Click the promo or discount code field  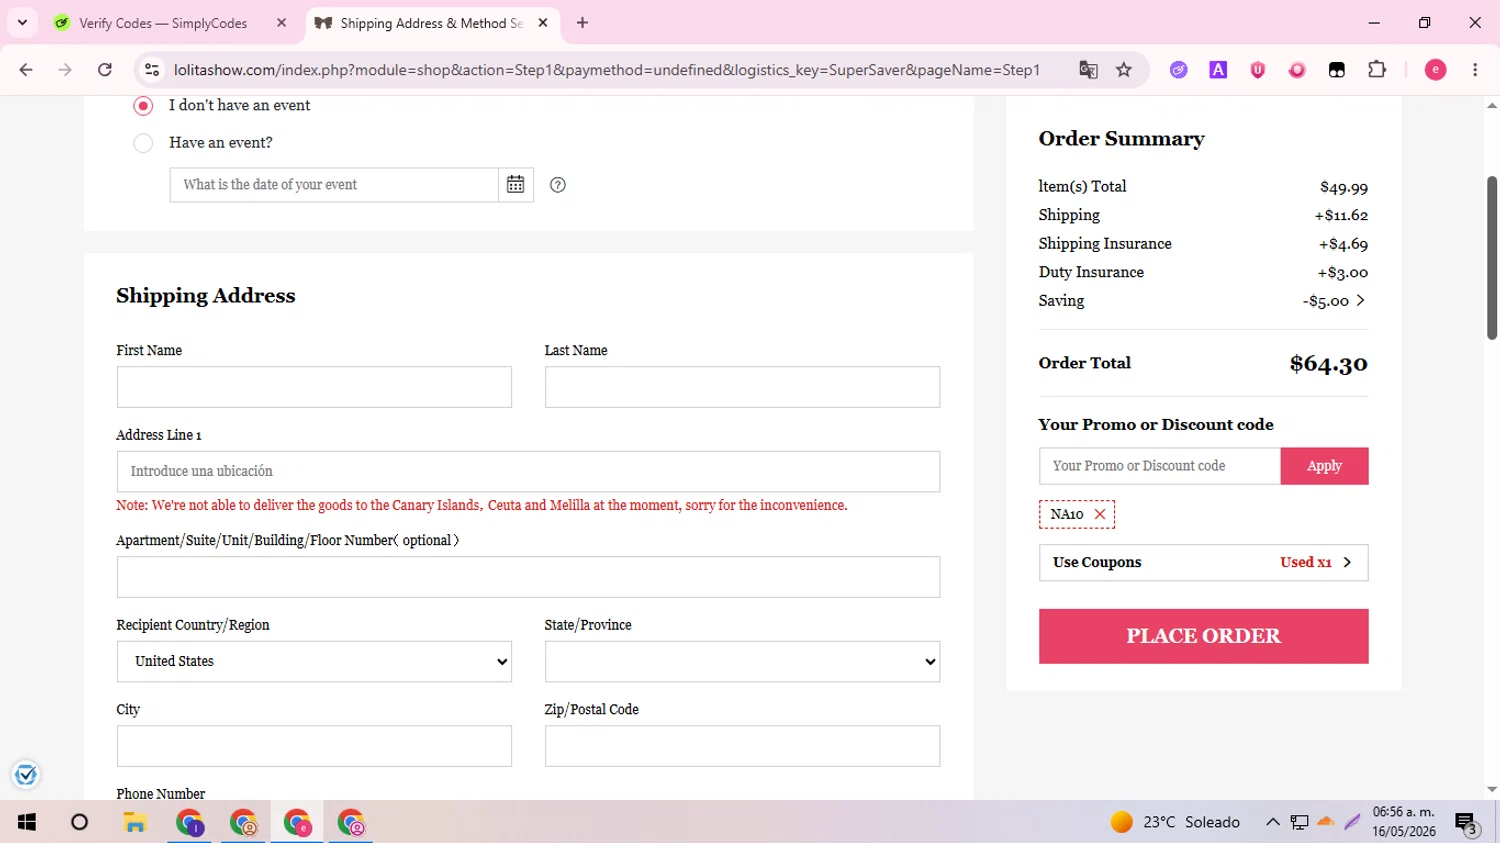[x=1160, y=466]
